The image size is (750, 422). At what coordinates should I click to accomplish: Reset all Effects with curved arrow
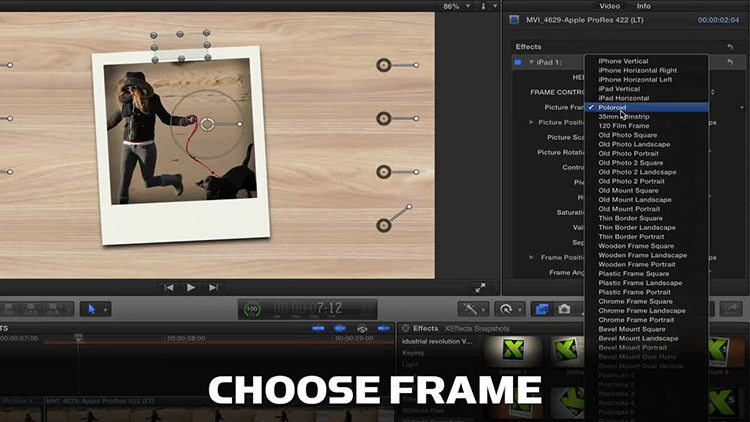coord(730,47)
